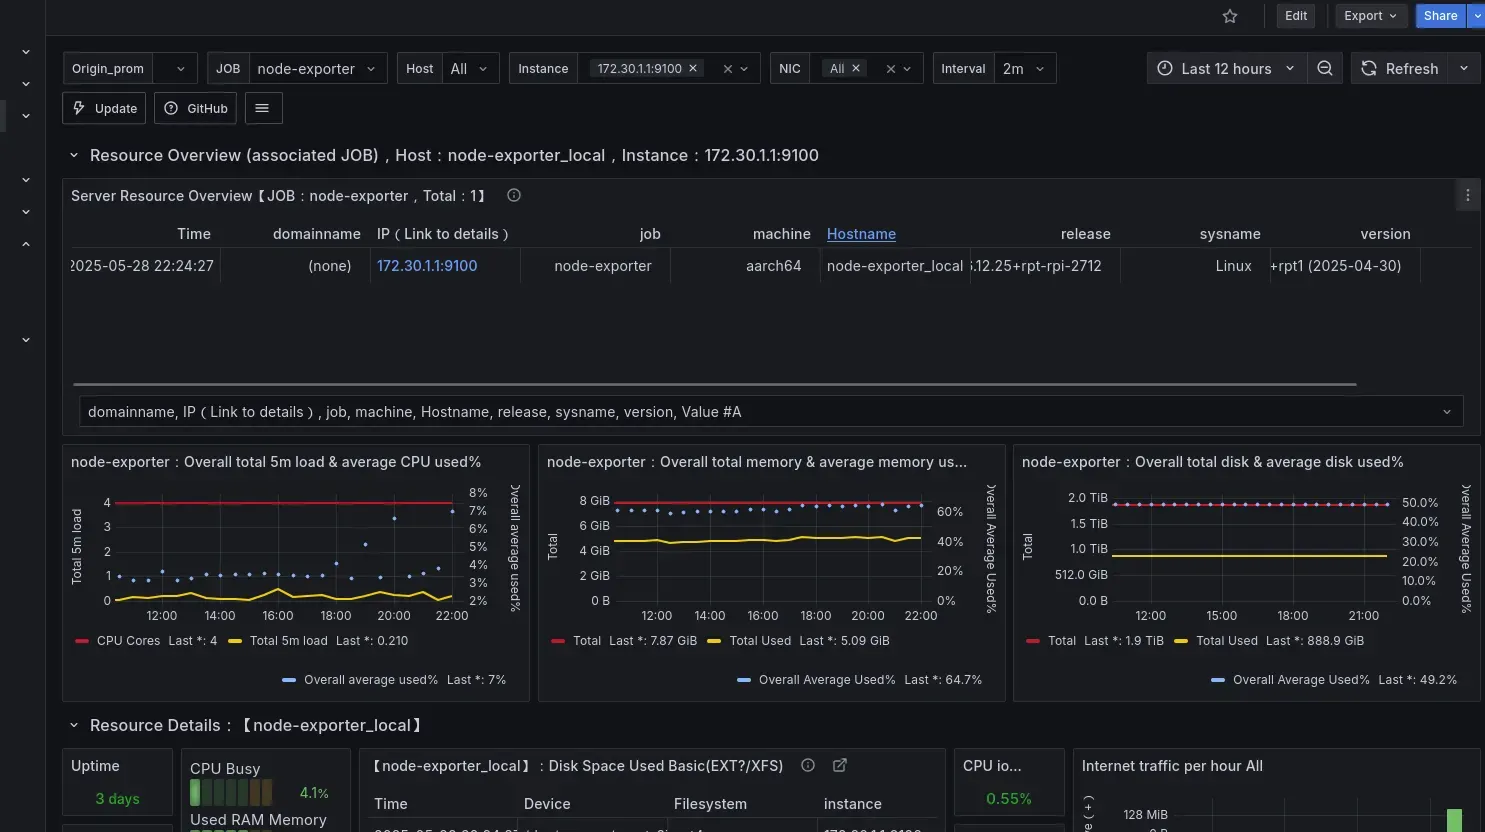Open the external link icon on Disk Space panel

pyautogui.click(x=840, y=765)
